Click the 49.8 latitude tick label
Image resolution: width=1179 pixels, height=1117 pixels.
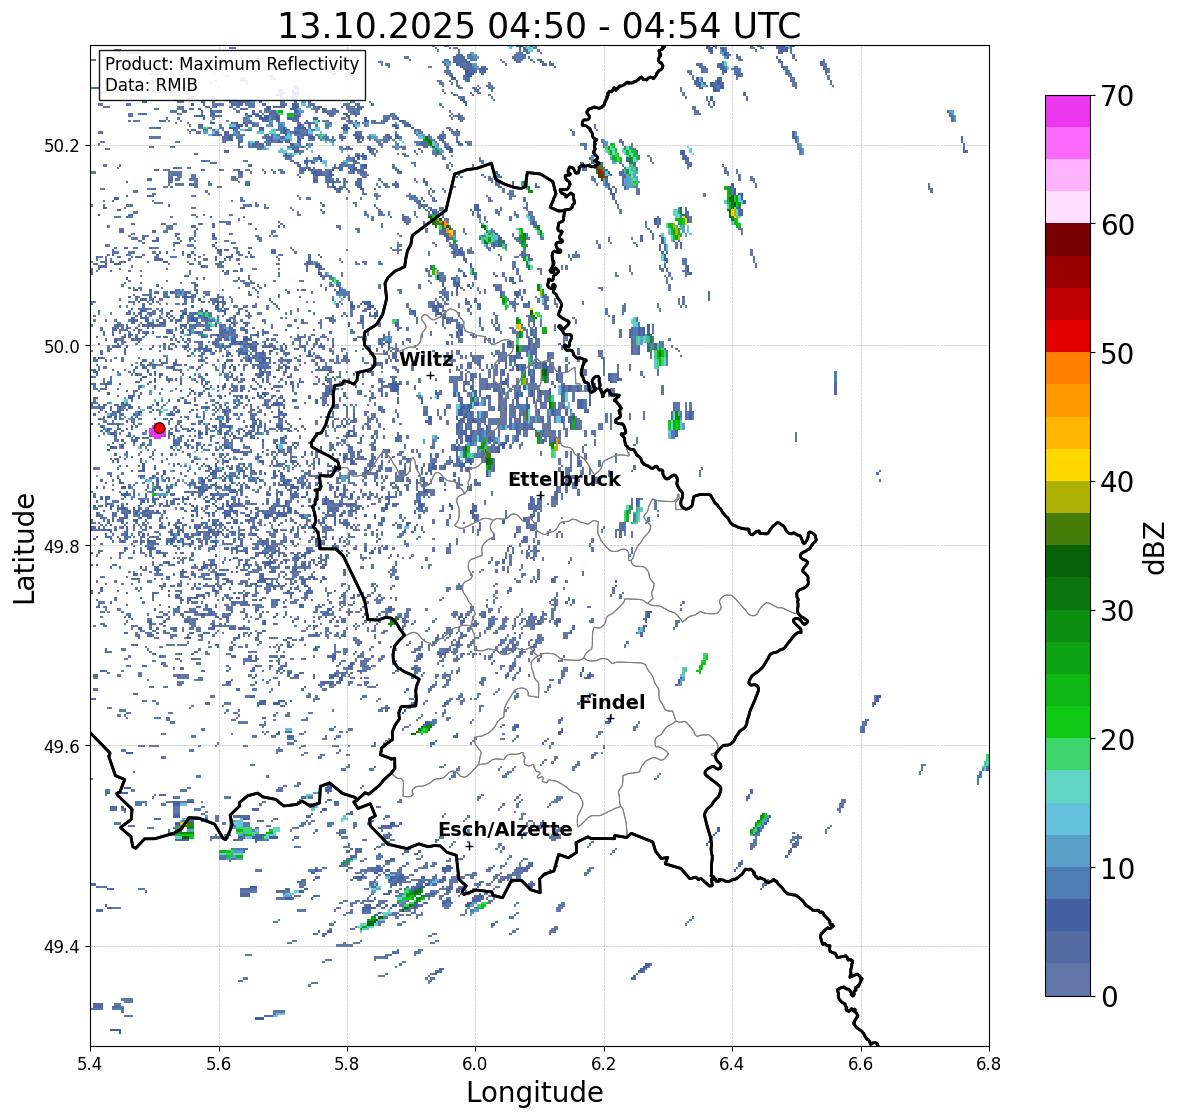pyautogui.click(x=64, y=546)
